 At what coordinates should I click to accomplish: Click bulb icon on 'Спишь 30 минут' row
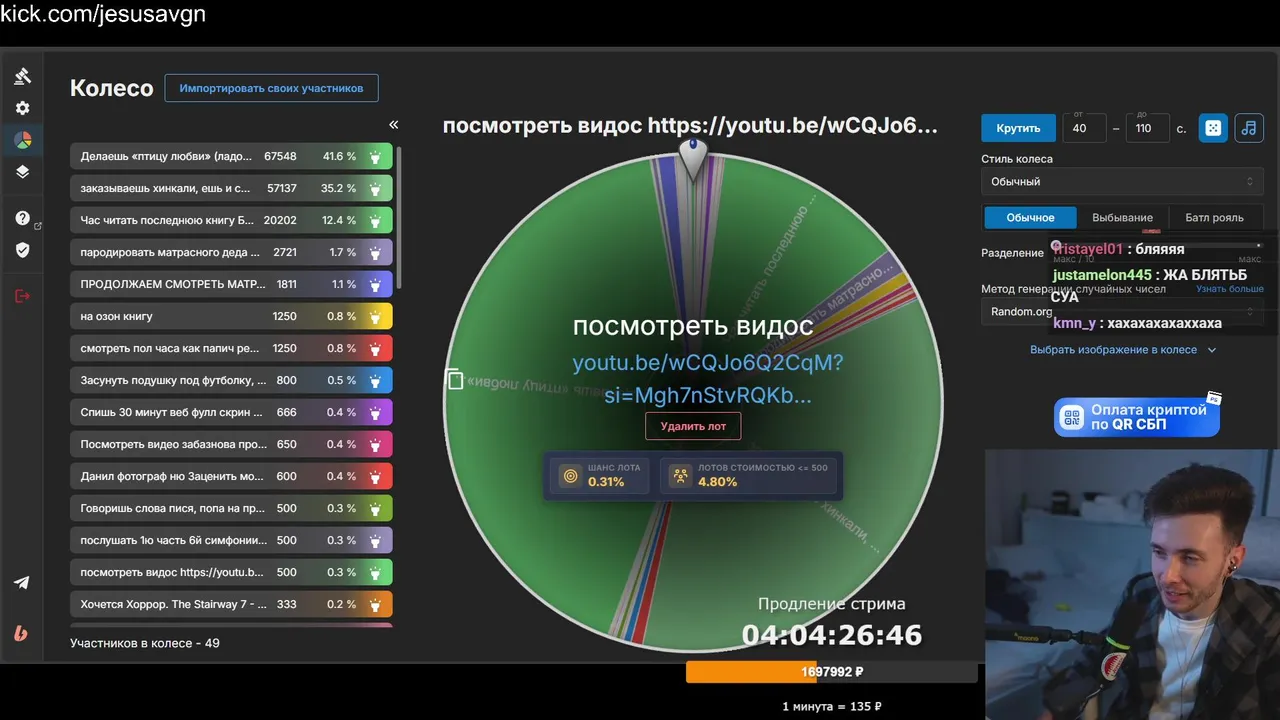376,413
